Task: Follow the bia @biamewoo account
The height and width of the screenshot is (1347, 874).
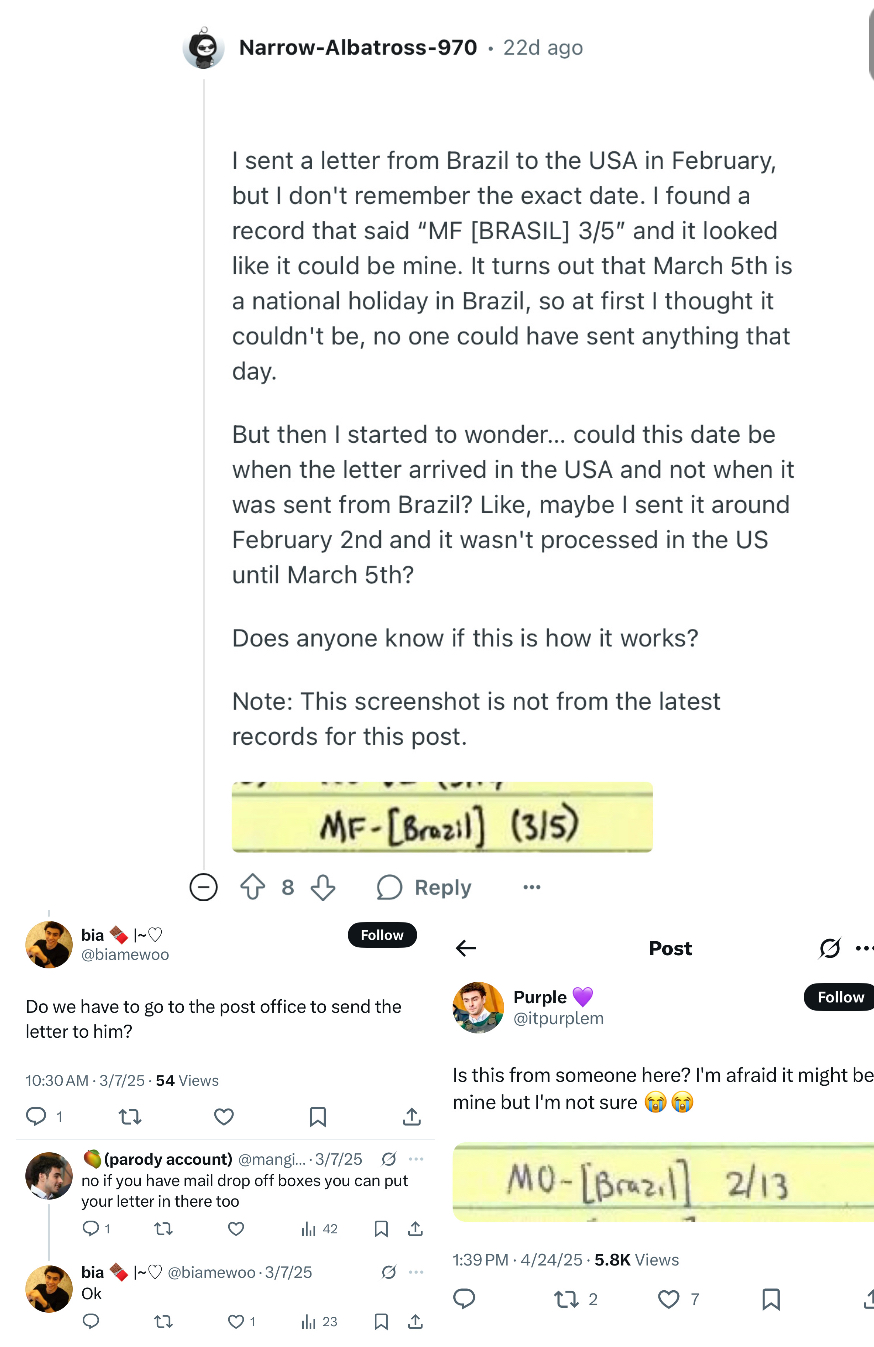Action: tap(382, 935)
